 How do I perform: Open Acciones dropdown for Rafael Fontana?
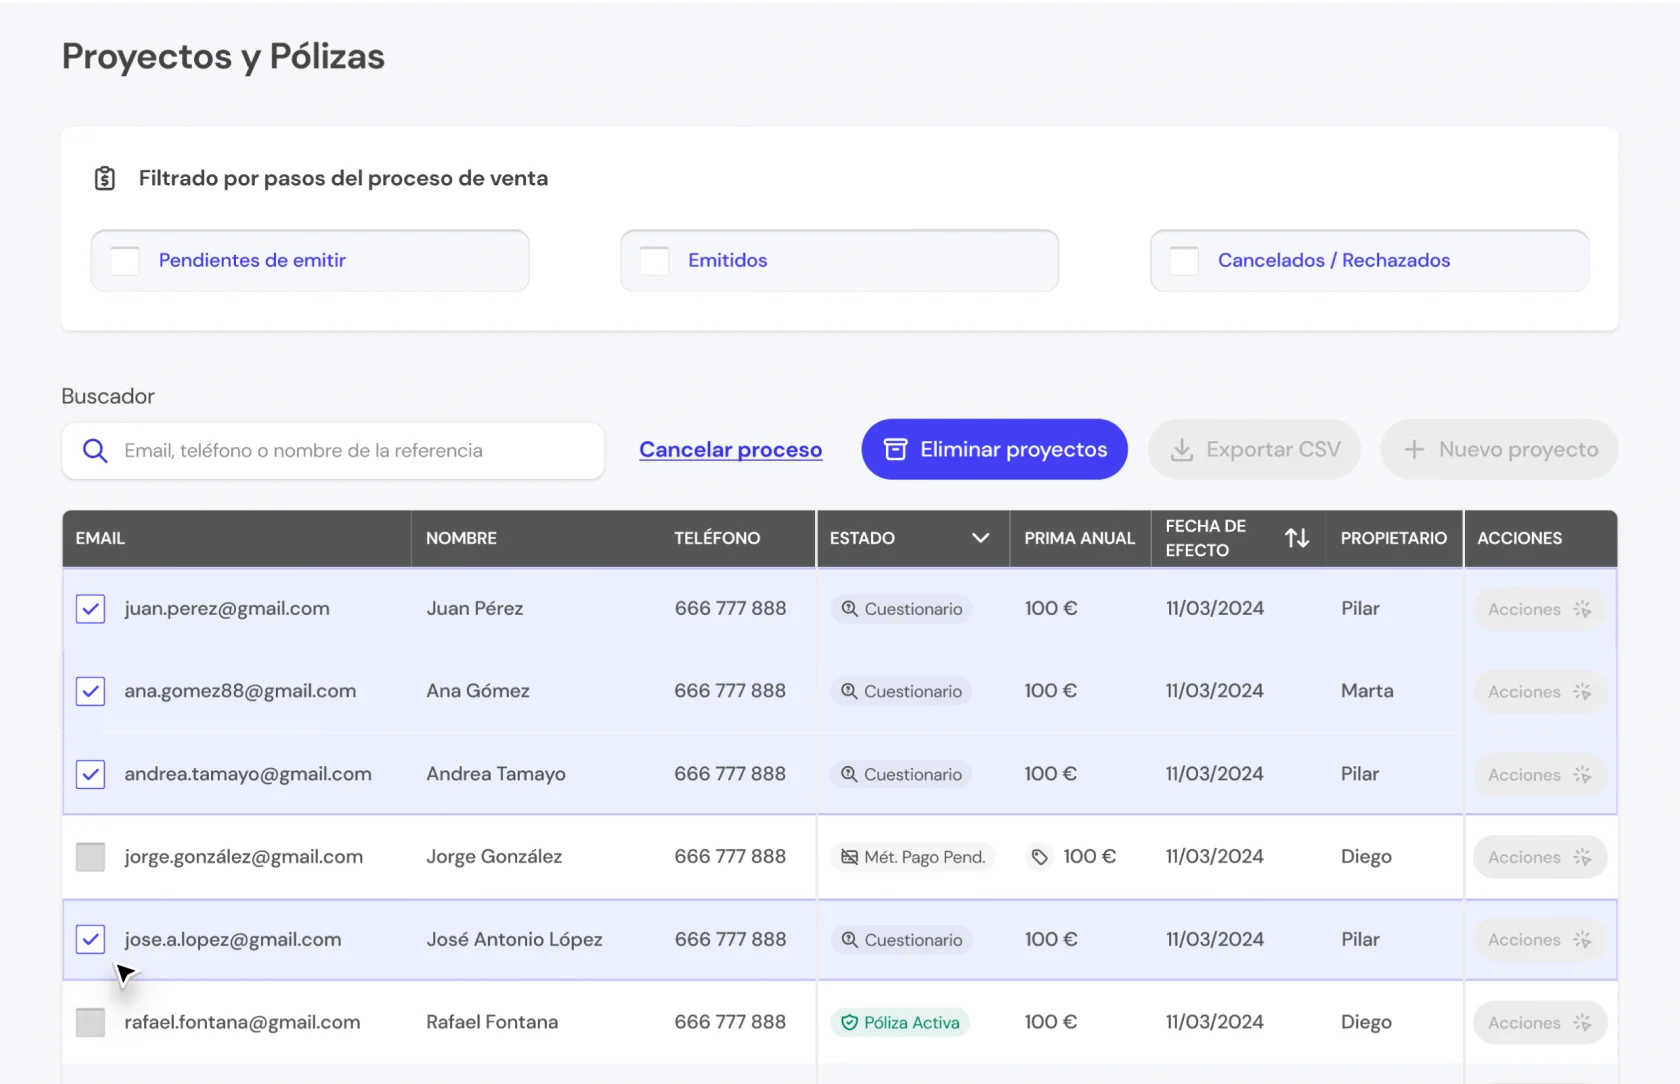point(1539,1023)
